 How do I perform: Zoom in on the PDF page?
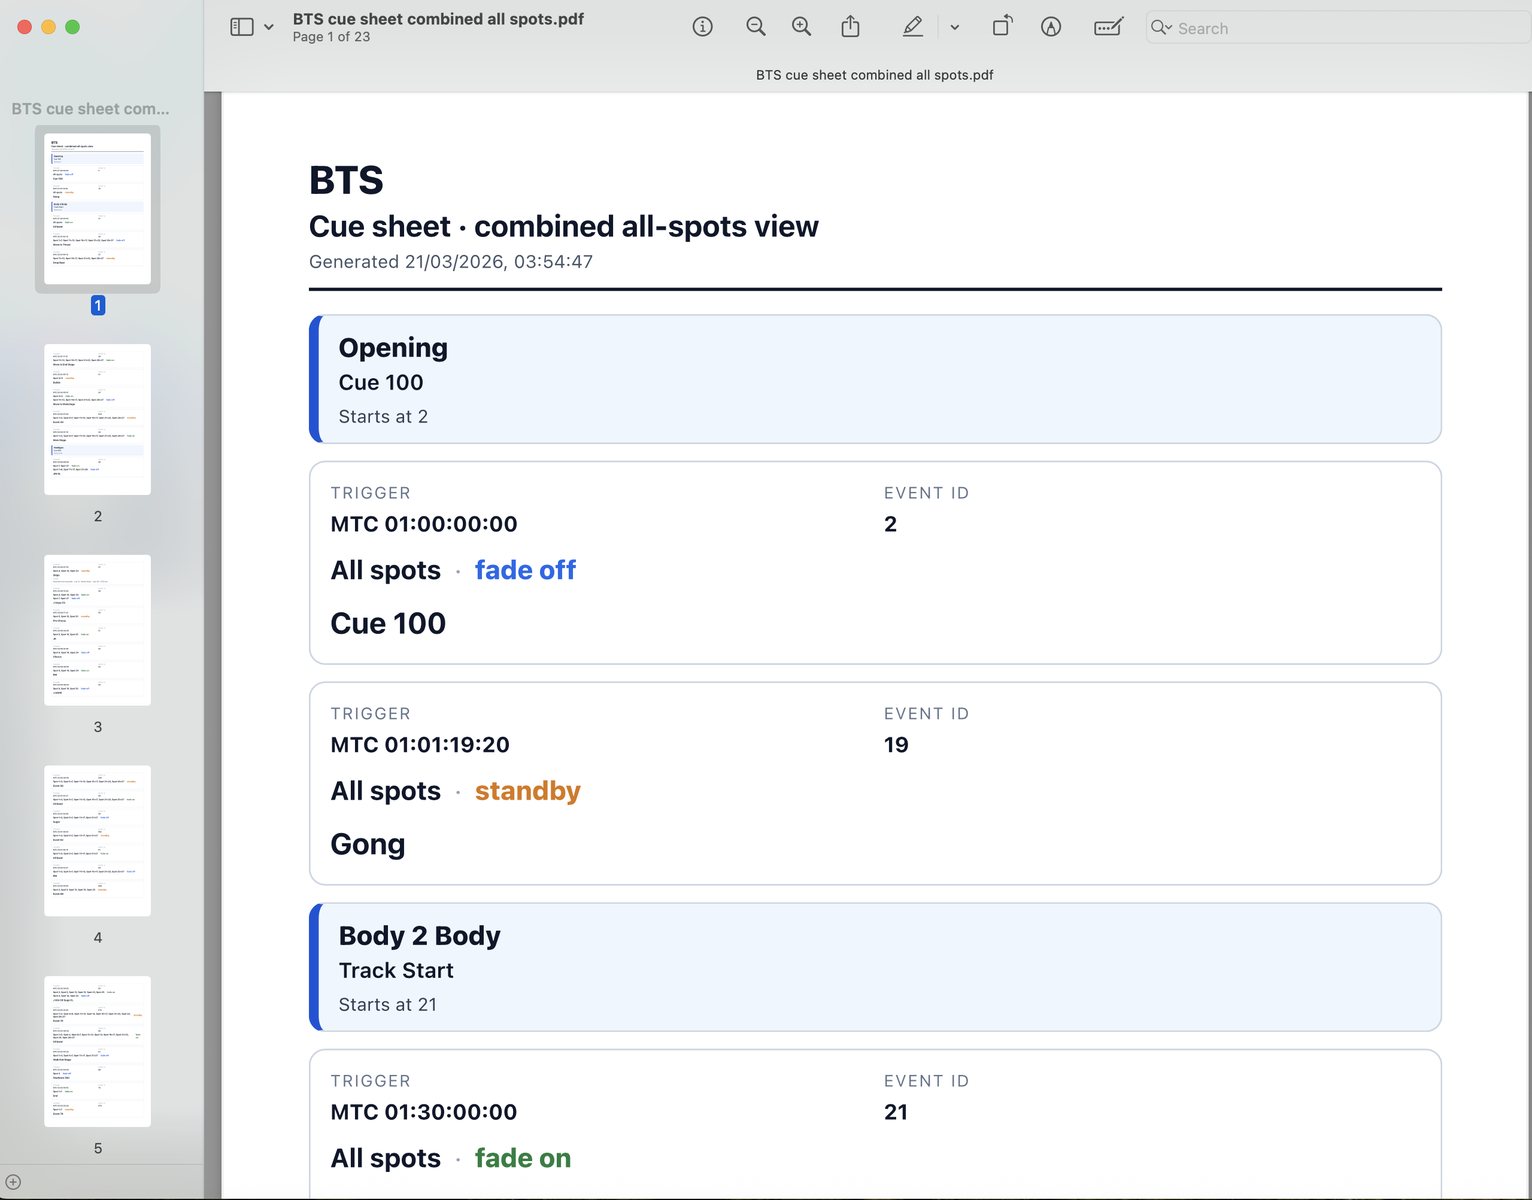pyautogui.click(x=802, y=27)
